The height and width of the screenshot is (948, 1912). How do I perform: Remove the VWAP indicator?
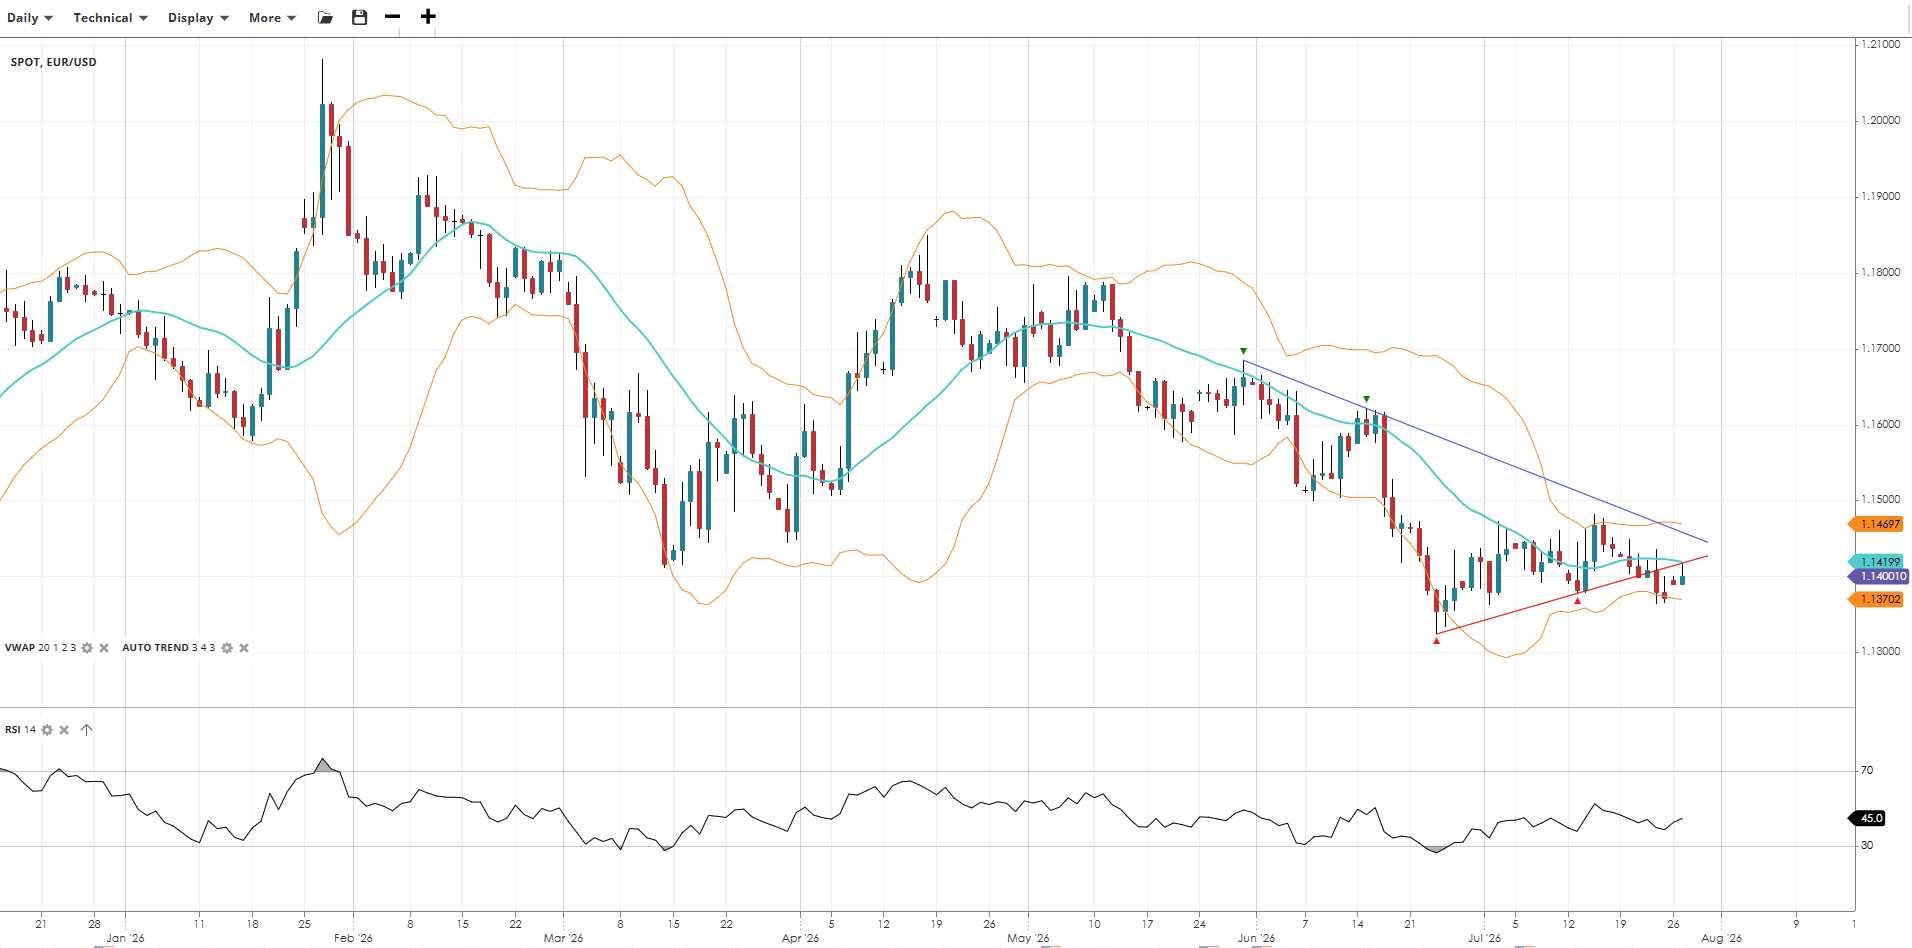(x=104, y=648)
